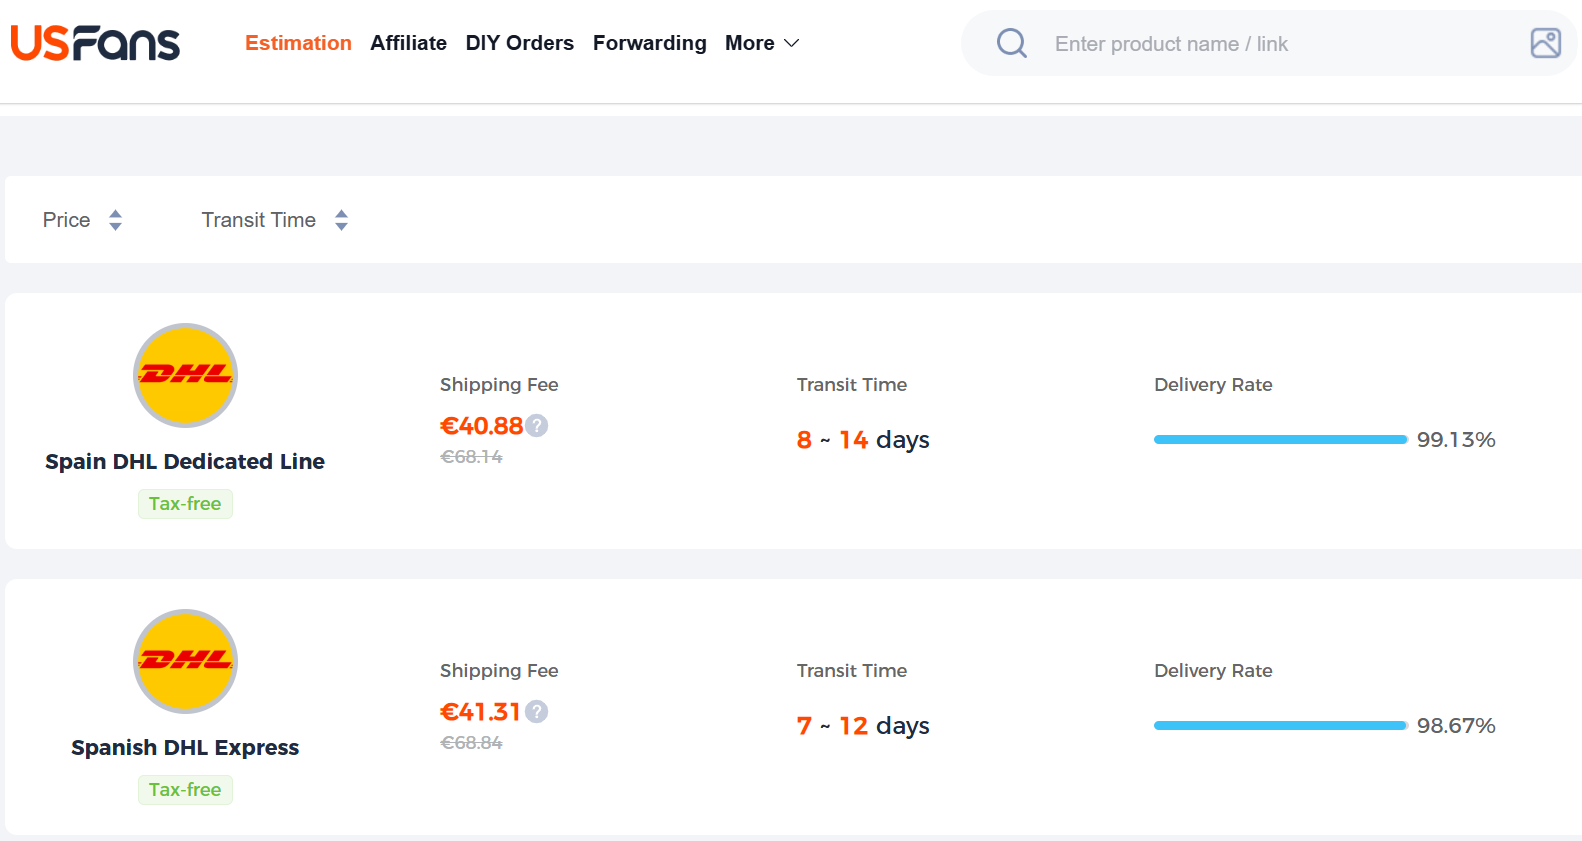The width and height of the screenshot is (1582, 841).
Task: Click the €40.88 shipping fee
Action: tap(481, 426)
